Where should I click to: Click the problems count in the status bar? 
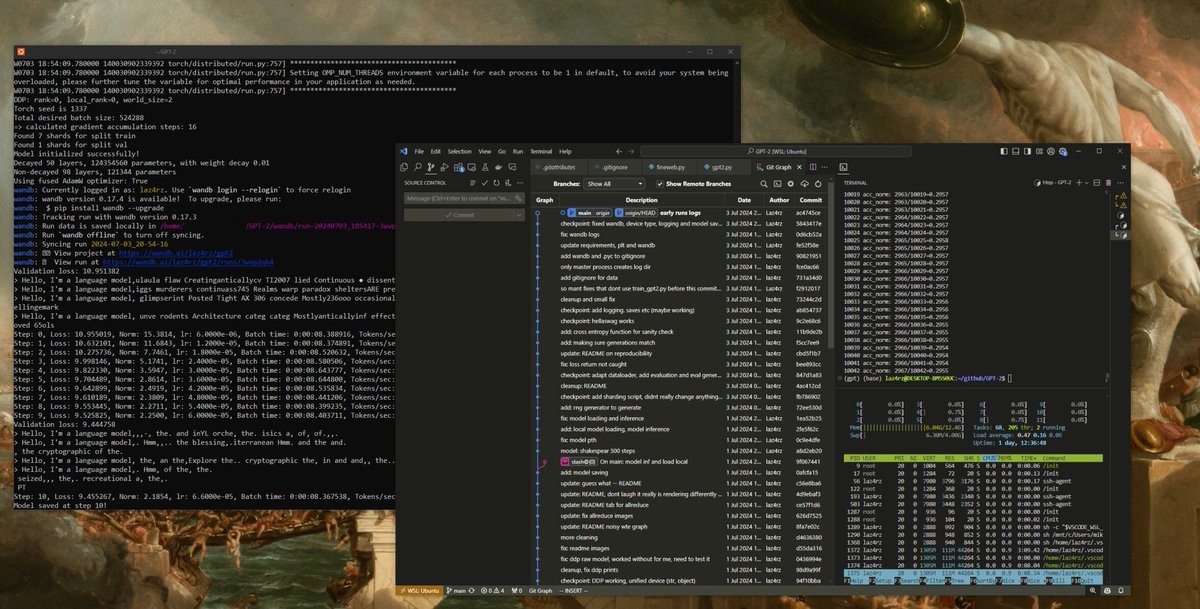point(493,591)
